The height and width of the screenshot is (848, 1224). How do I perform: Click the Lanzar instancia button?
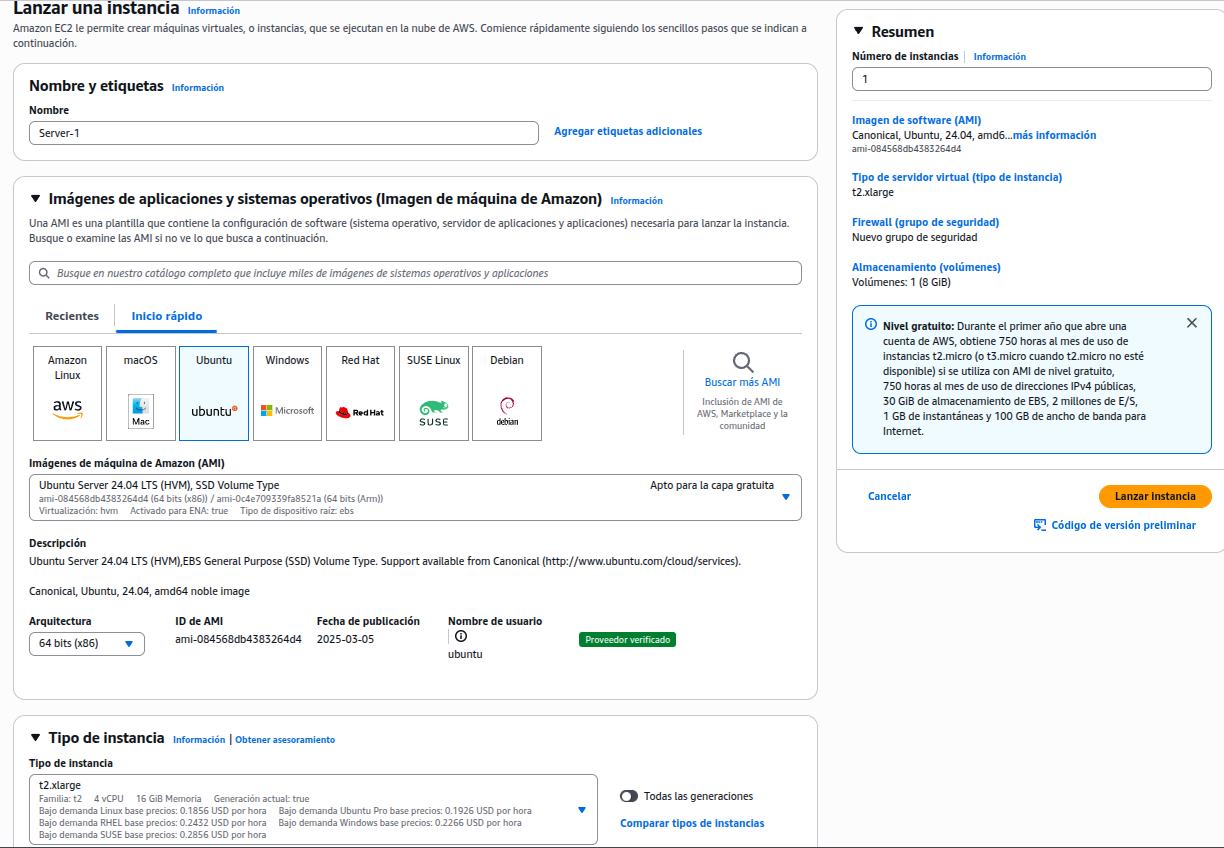[x=1154, y=496]
